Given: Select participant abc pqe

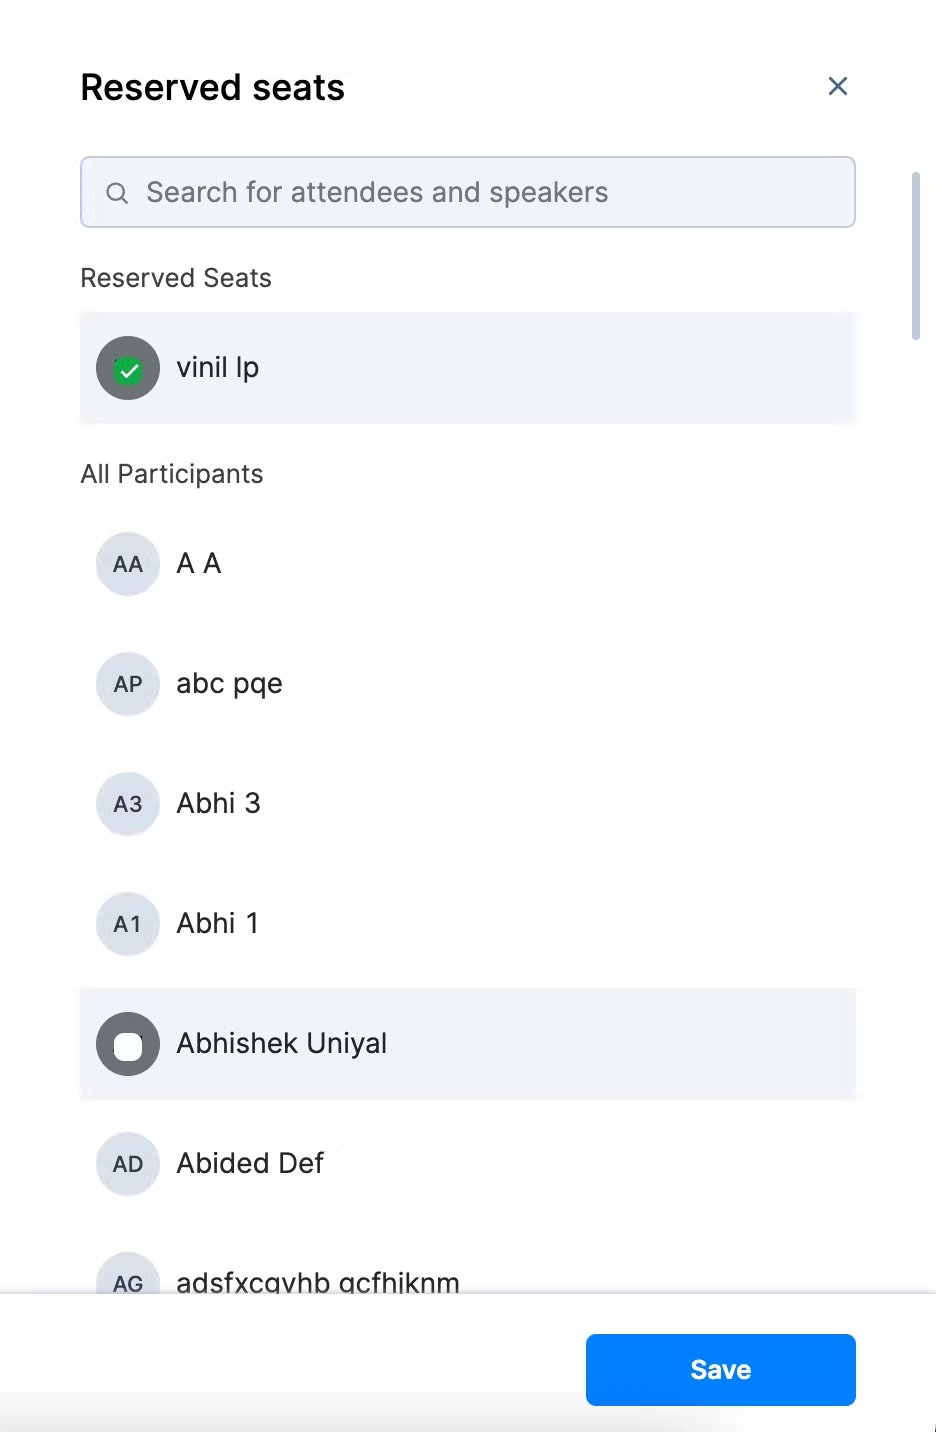Looking at the screenshot, I should click(229, 684).
